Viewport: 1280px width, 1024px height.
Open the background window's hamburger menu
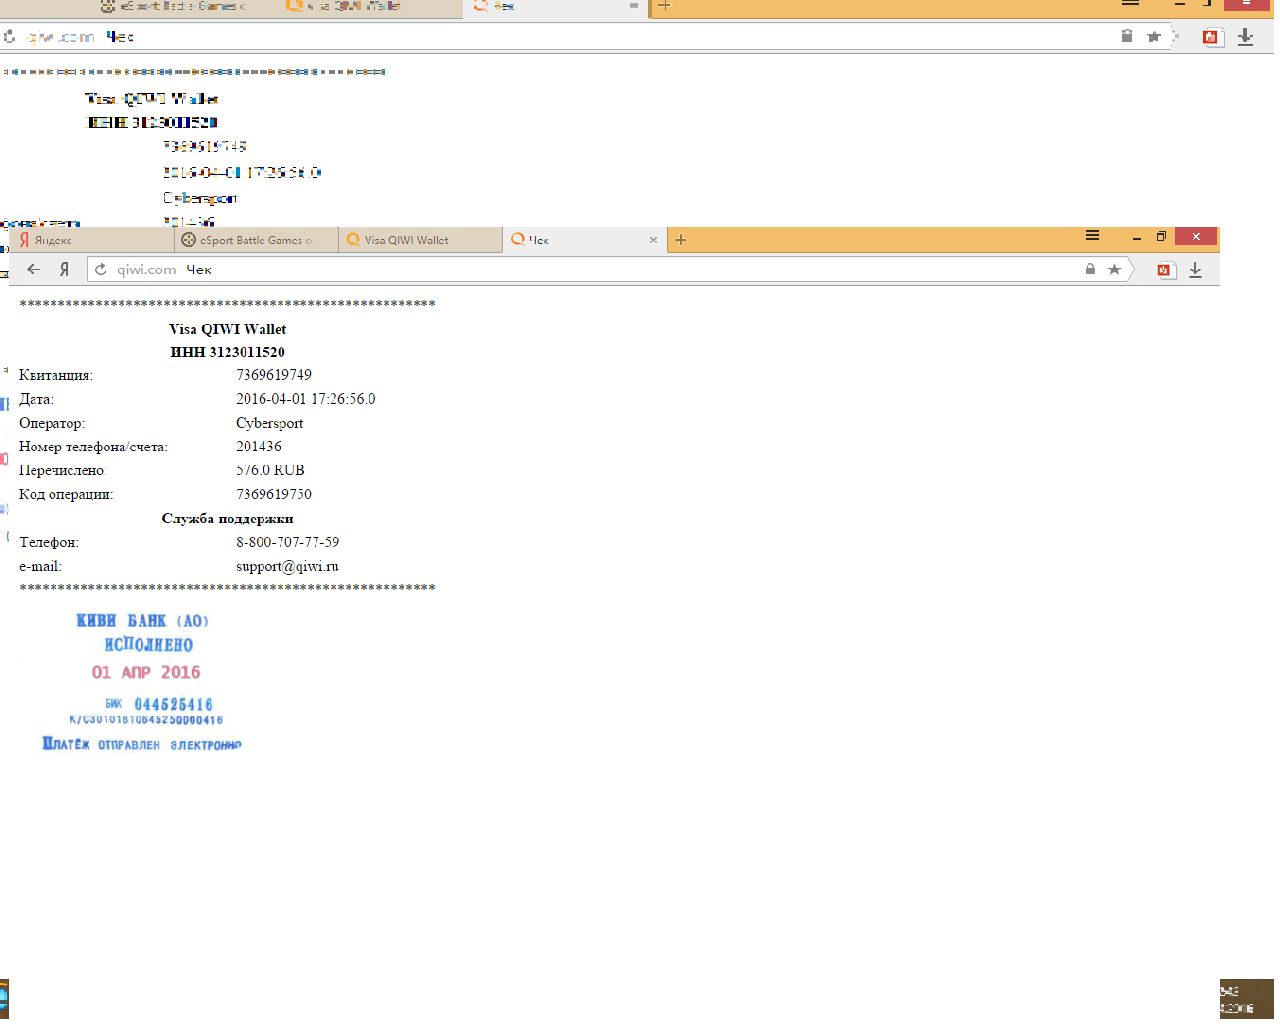(1130, 4)
